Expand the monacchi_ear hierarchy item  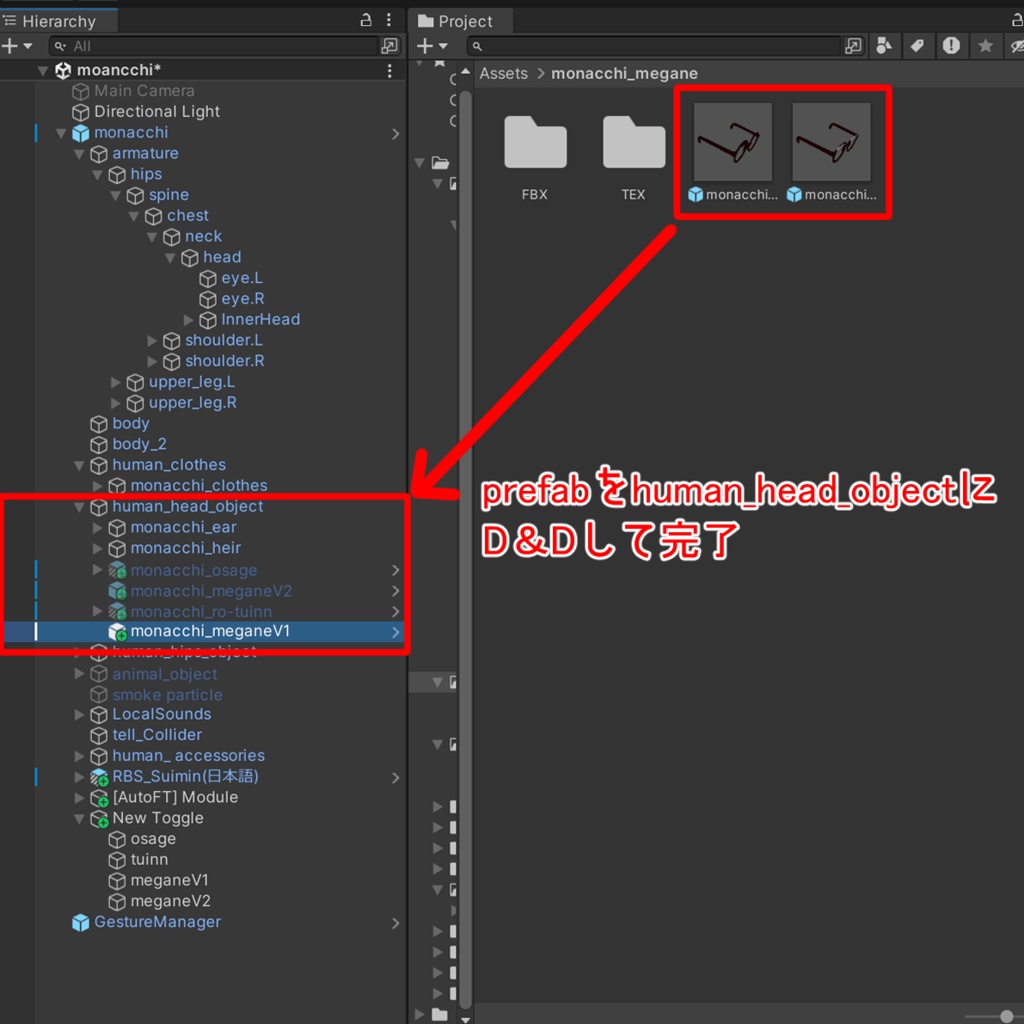(x=97, y=528)
